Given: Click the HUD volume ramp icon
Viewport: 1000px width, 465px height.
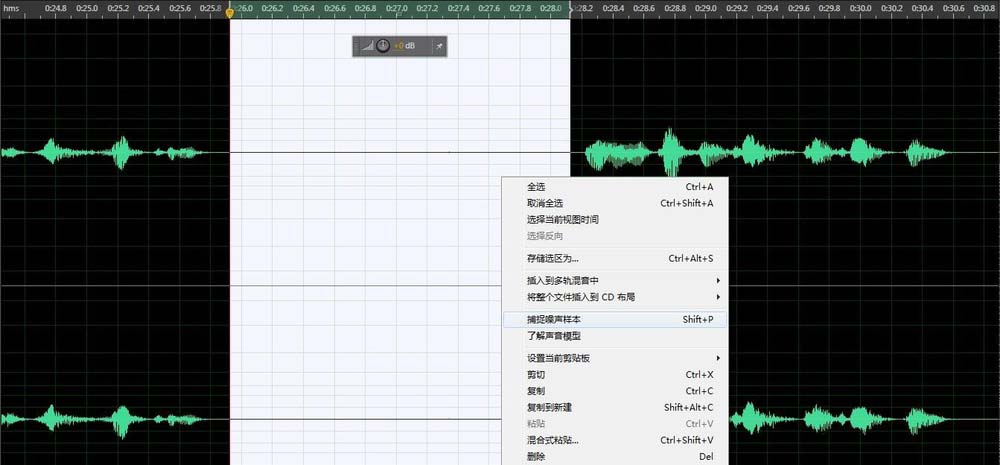Looking at the screenshot, I should 367,46.
